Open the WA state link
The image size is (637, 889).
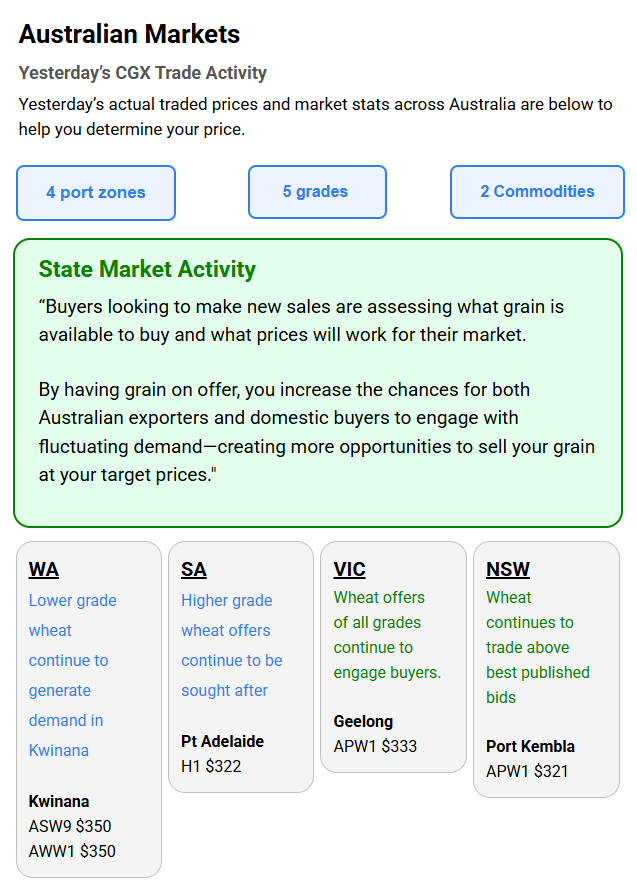coord(44,570)
